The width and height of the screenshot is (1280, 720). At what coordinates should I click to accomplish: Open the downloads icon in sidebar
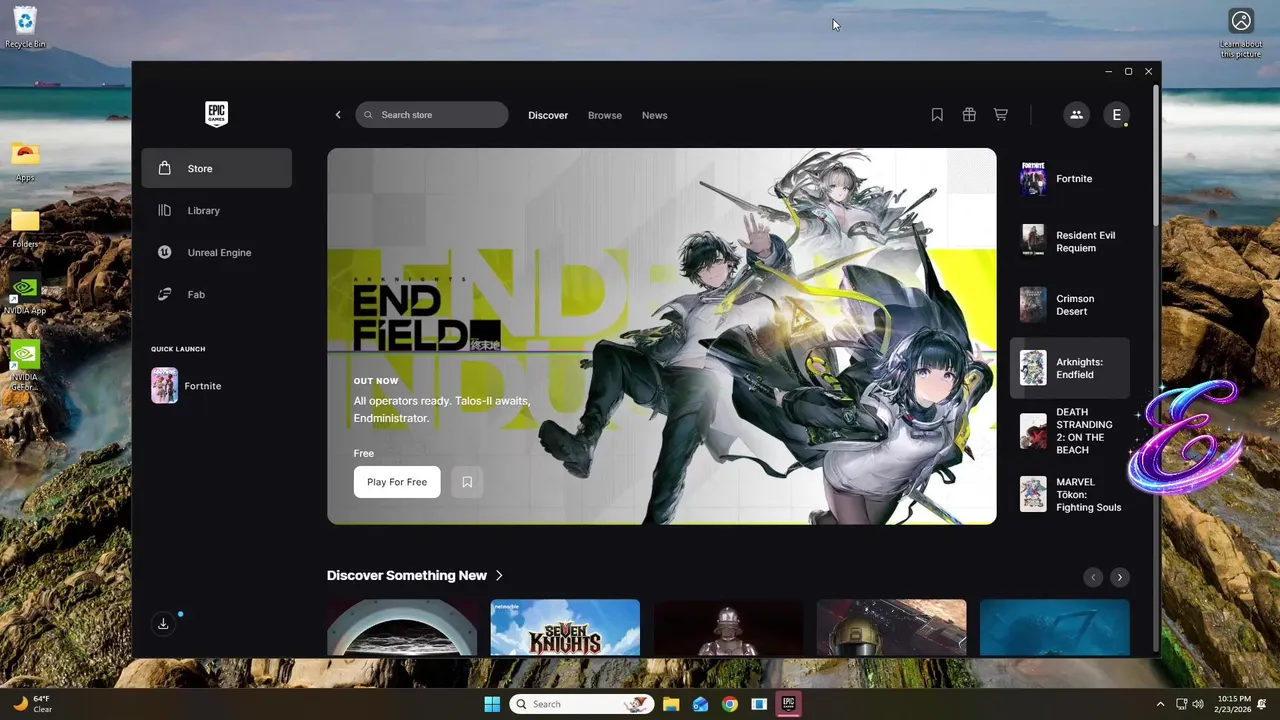[163, 624]
